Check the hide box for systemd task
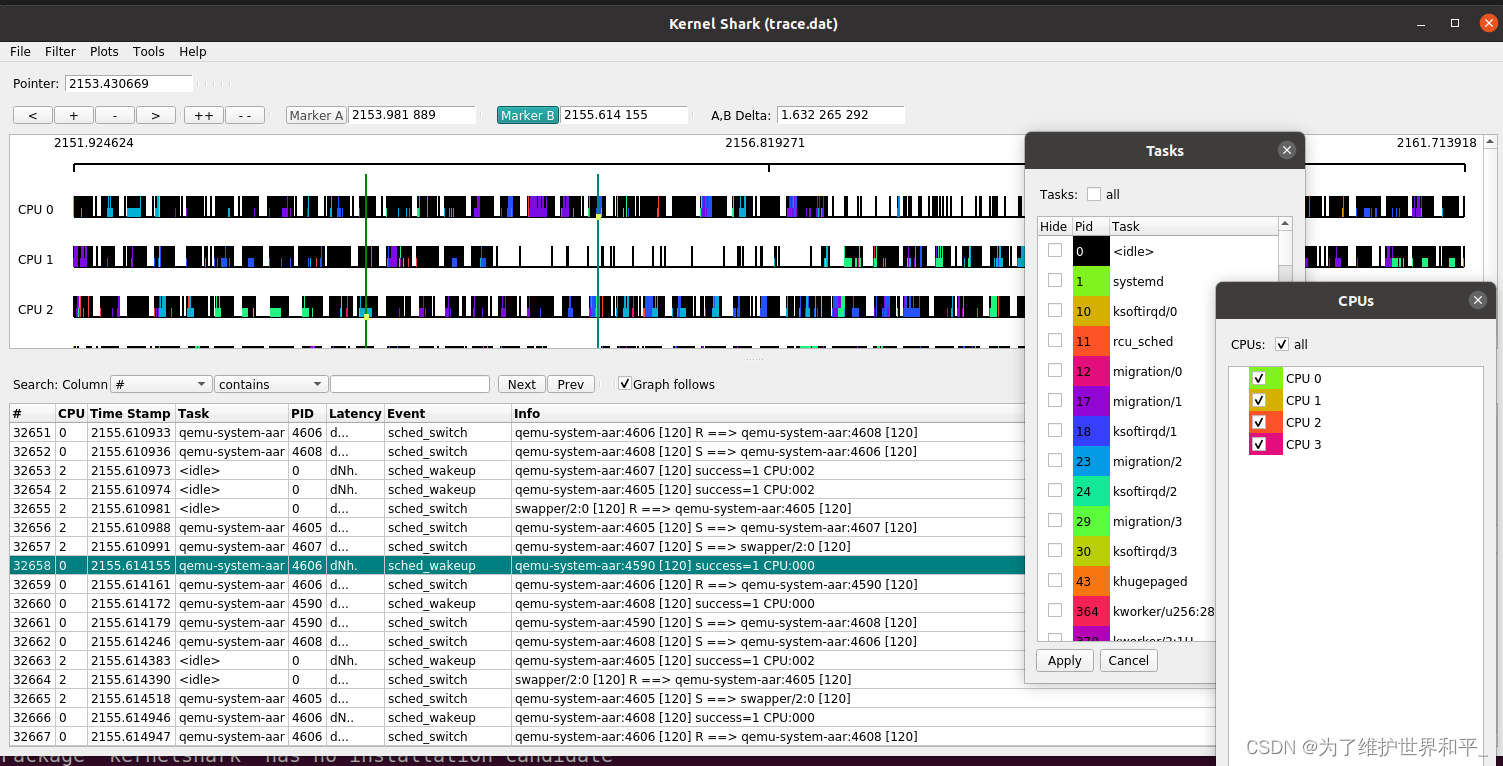1503x766 pixels. [1055, 281]
